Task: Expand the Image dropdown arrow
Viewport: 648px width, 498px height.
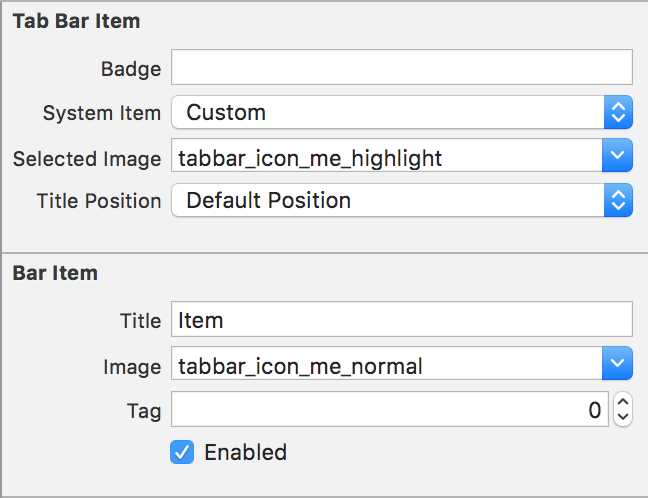Action: tap(618, 365)
